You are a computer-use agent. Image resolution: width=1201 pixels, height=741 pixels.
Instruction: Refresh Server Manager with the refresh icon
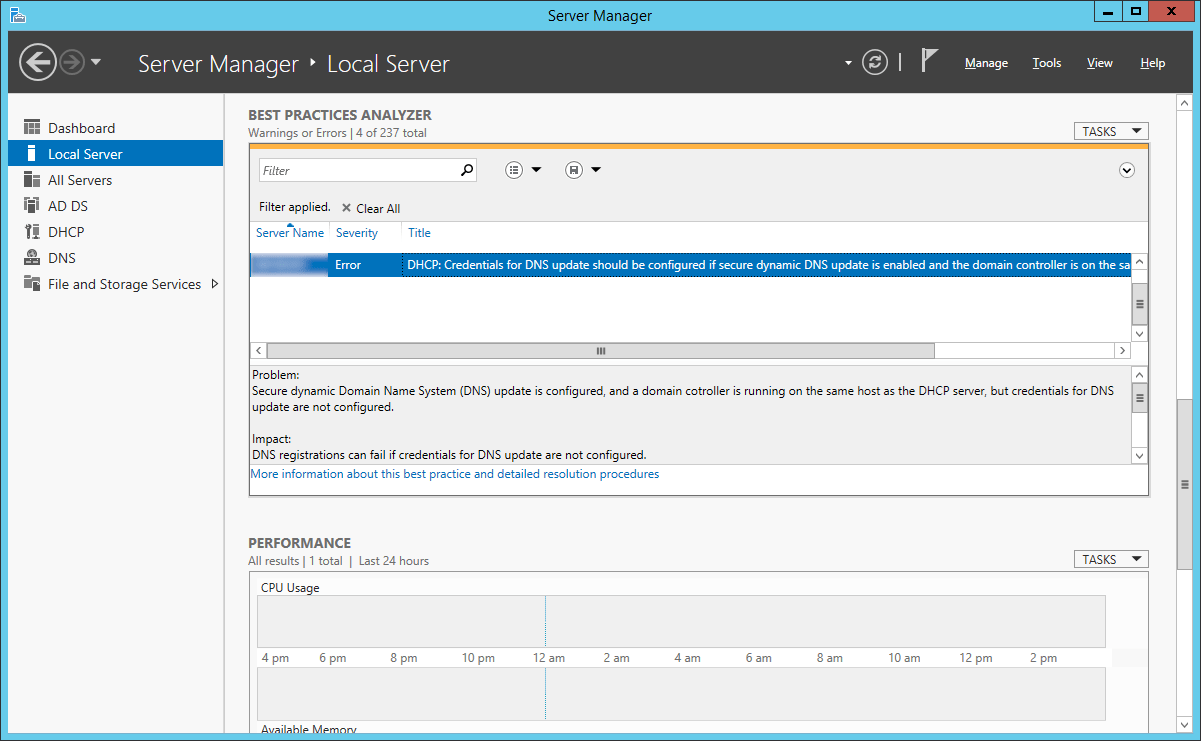875,63
